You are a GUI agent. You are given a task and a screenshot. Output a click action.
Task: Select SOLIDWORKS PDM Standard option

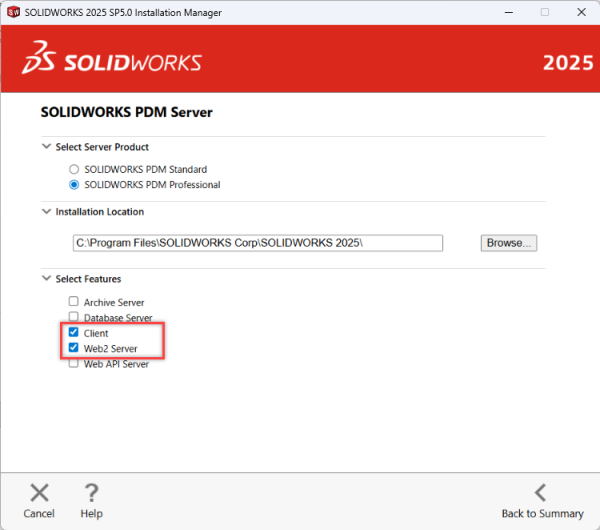coord(74,169)
